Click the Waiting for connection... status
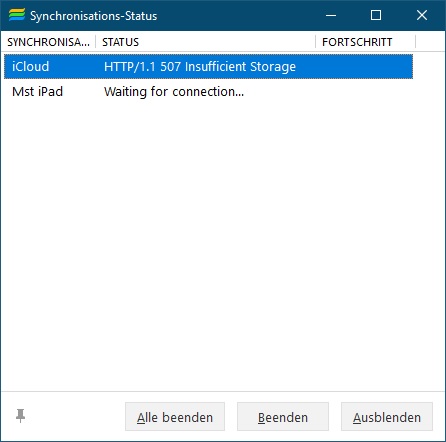 pyautogui.click(x=174, y=92)
